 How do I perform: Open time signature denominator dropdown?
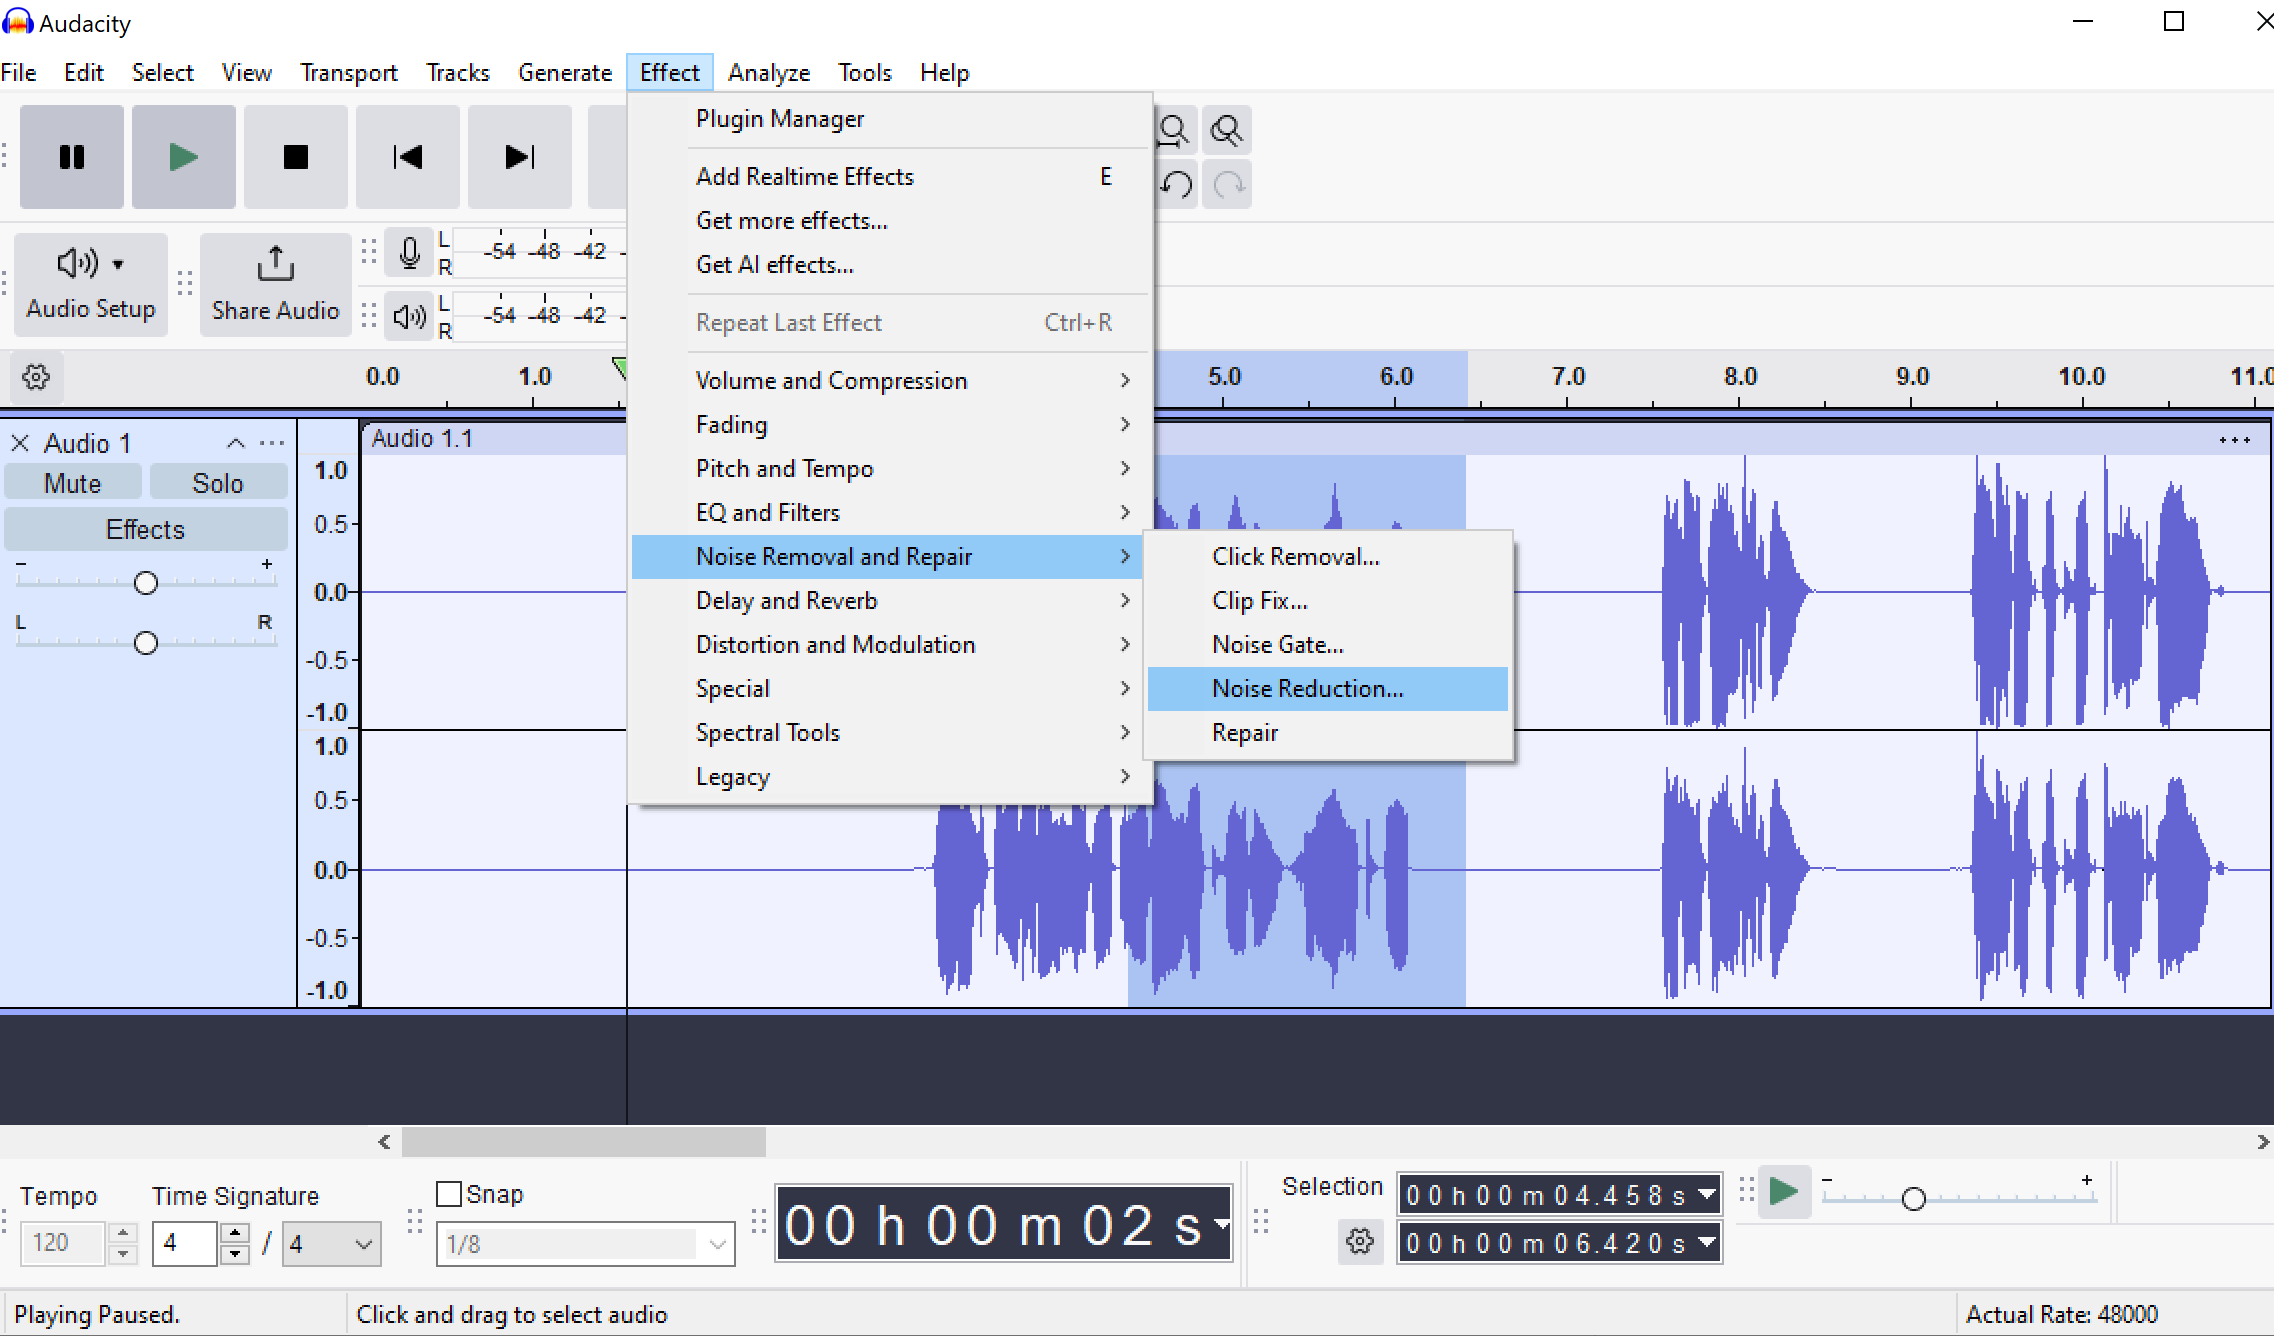tap(331, 1244)
